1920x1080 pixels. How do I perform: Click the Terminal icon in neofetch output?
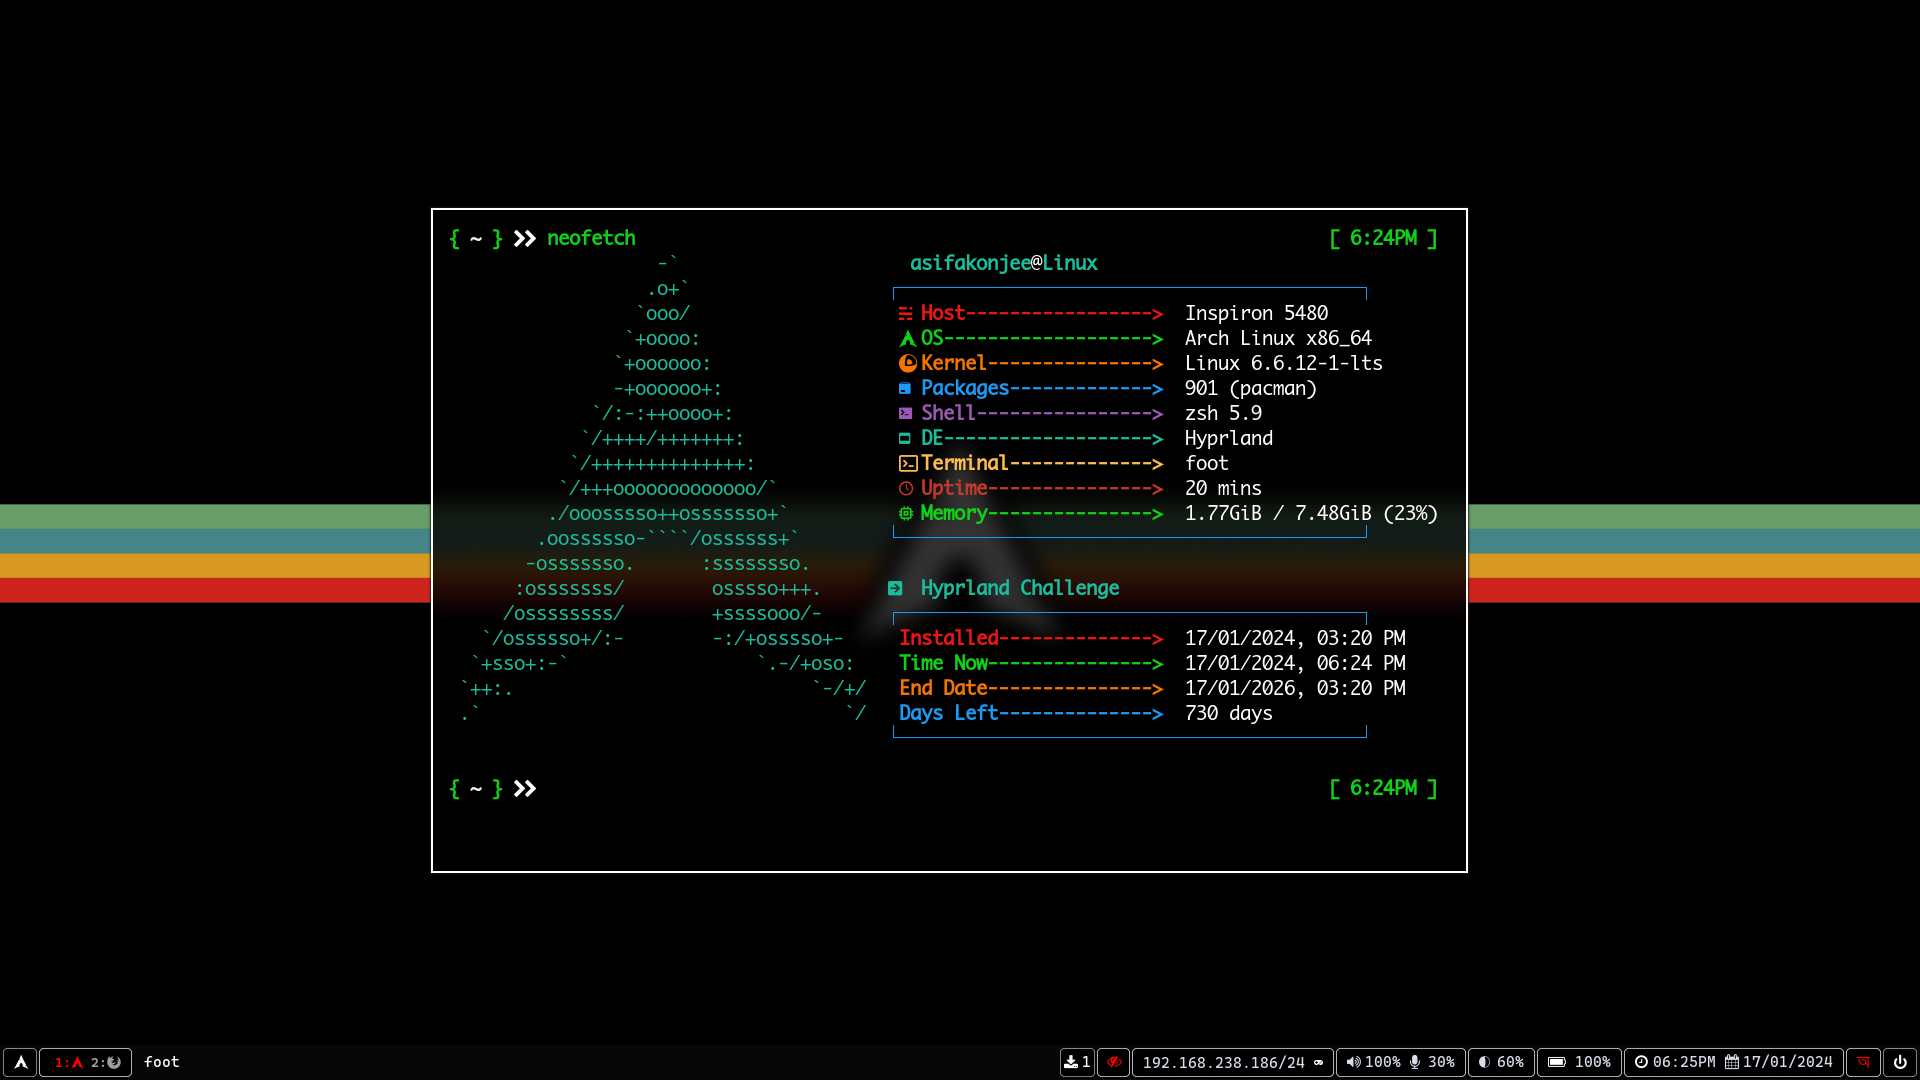coord(907,463)
